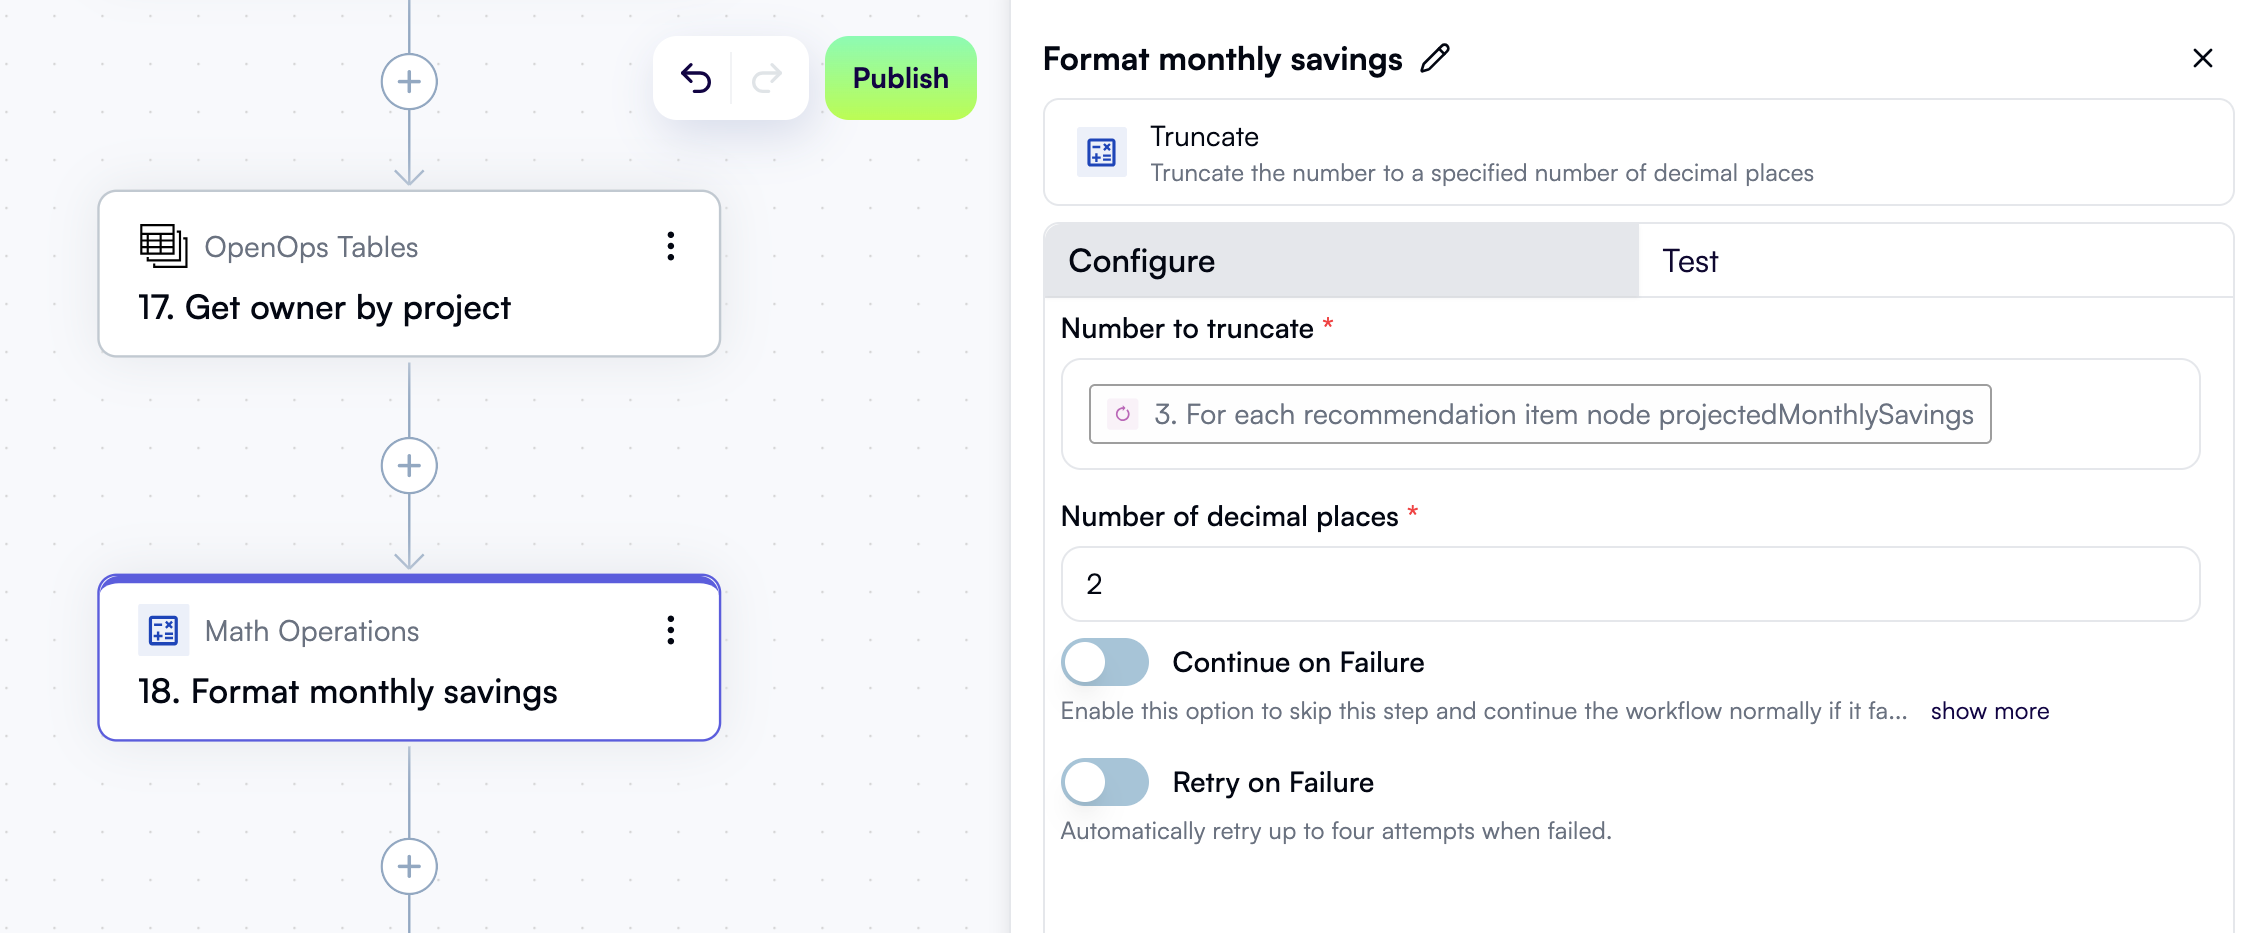Select the OpenOps Tables step icon

click(x=162, y=246)
